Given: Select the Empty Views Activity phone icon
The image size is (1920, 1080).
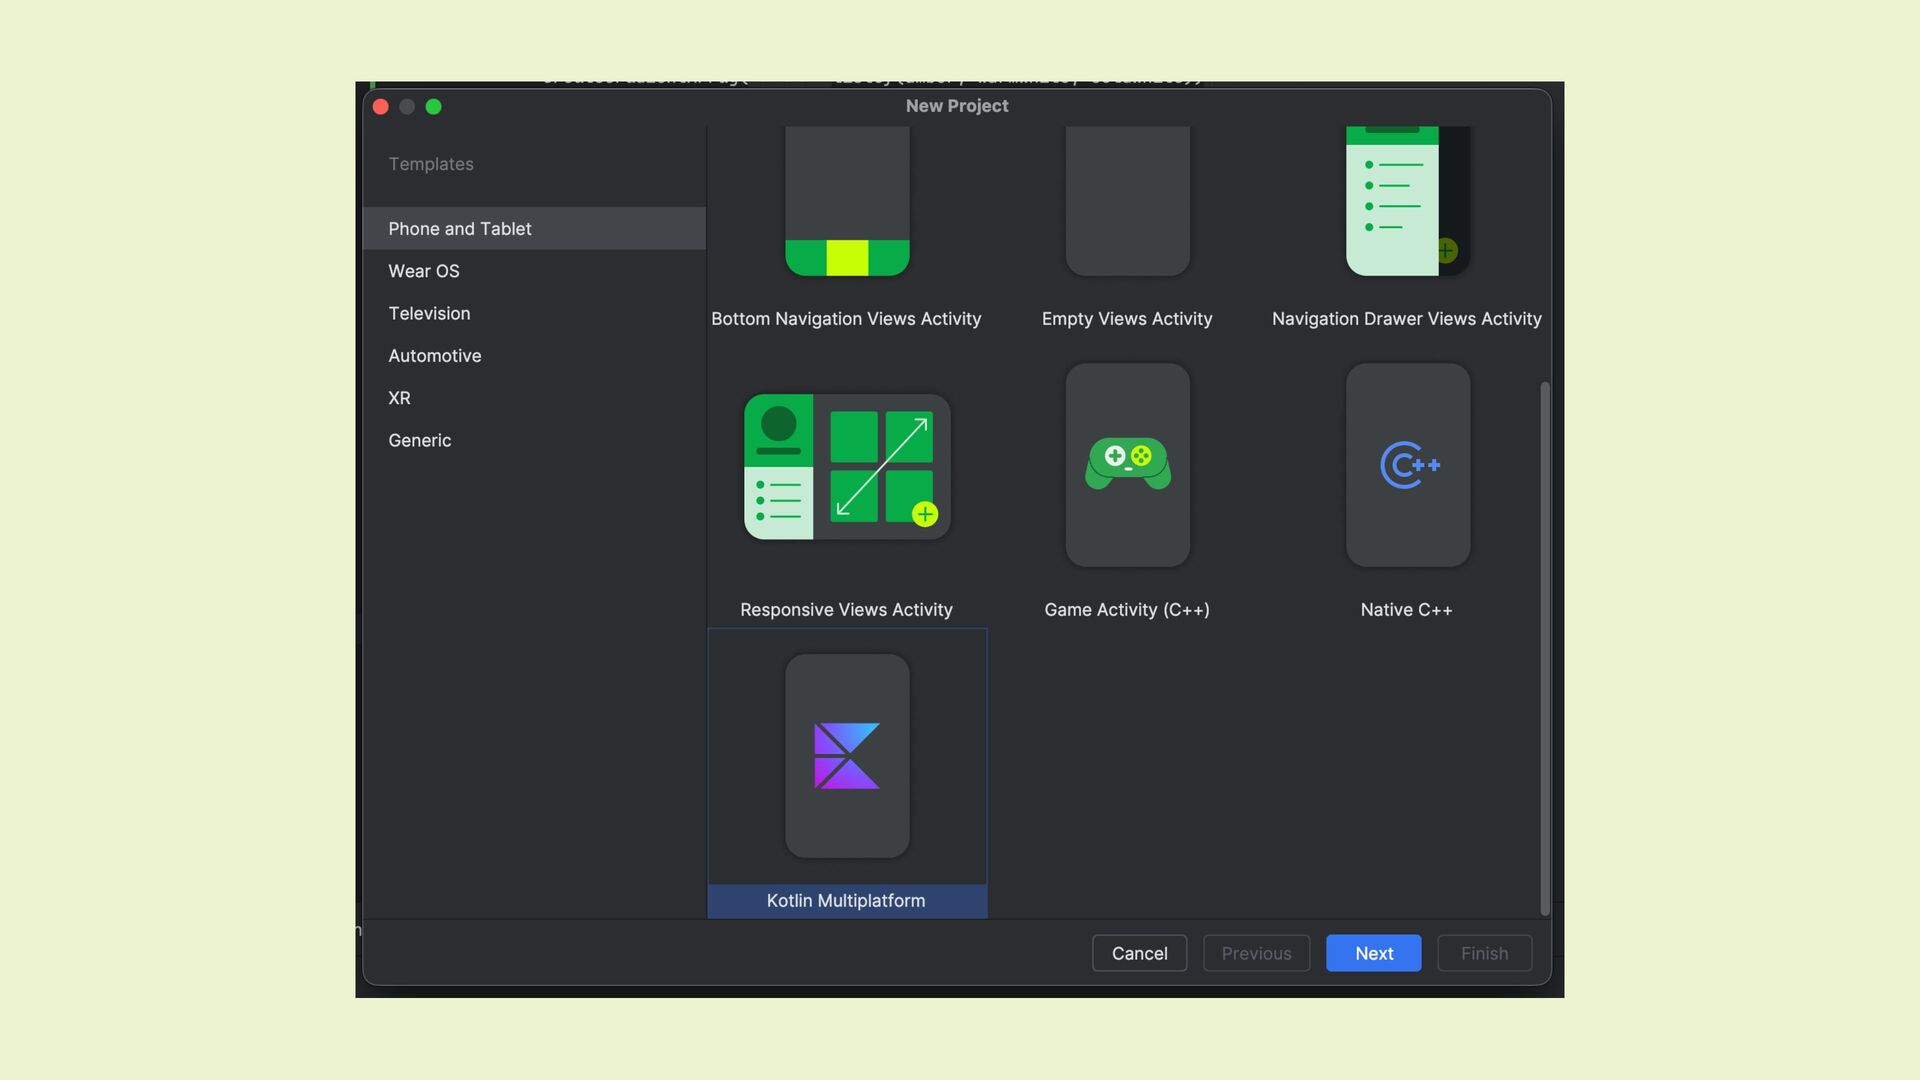Looking at the screenshot, I should (x=1127, y=201).
